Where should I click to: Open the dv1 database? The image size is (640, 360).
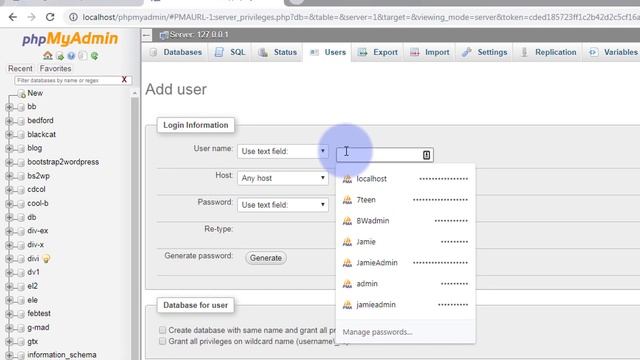(33, 272)
